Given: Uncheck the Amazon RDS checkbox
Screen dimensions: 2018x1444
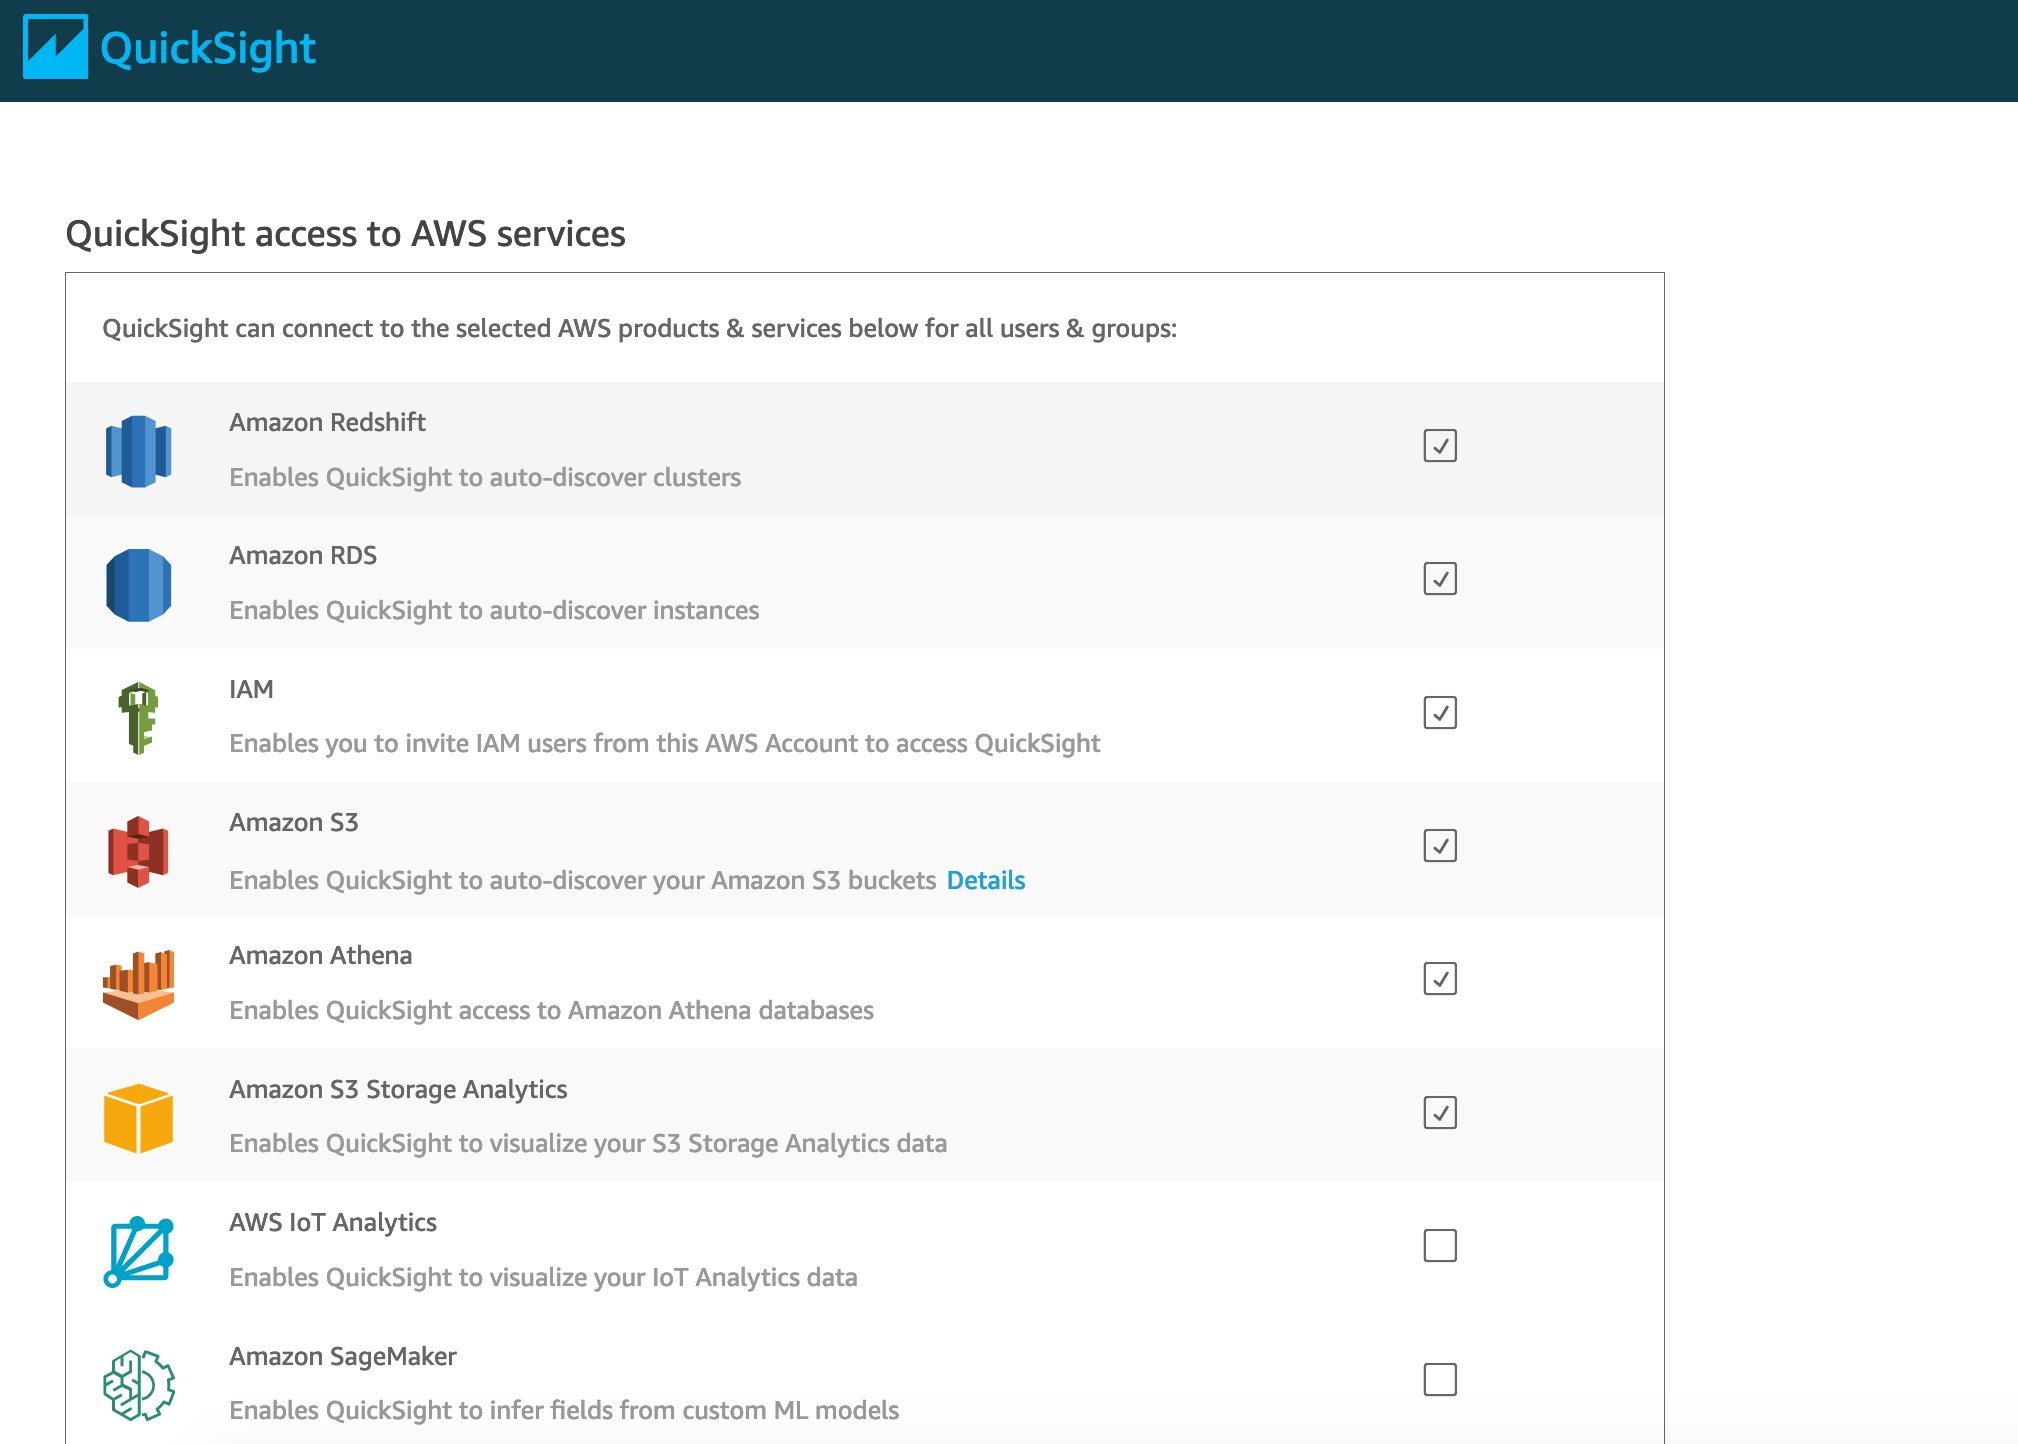Looking at the screenshot, I should click(x=1440, y=578).
